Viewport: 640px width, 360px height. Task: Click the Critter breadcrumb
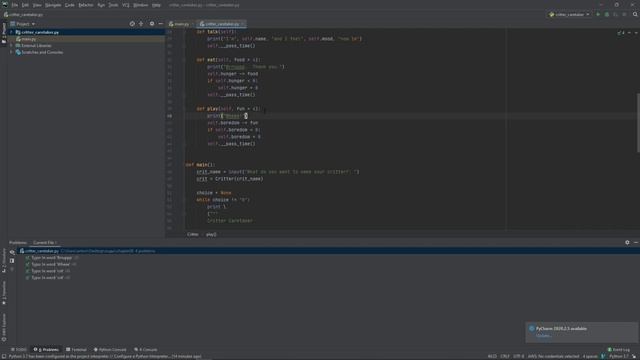click(193, 234)
